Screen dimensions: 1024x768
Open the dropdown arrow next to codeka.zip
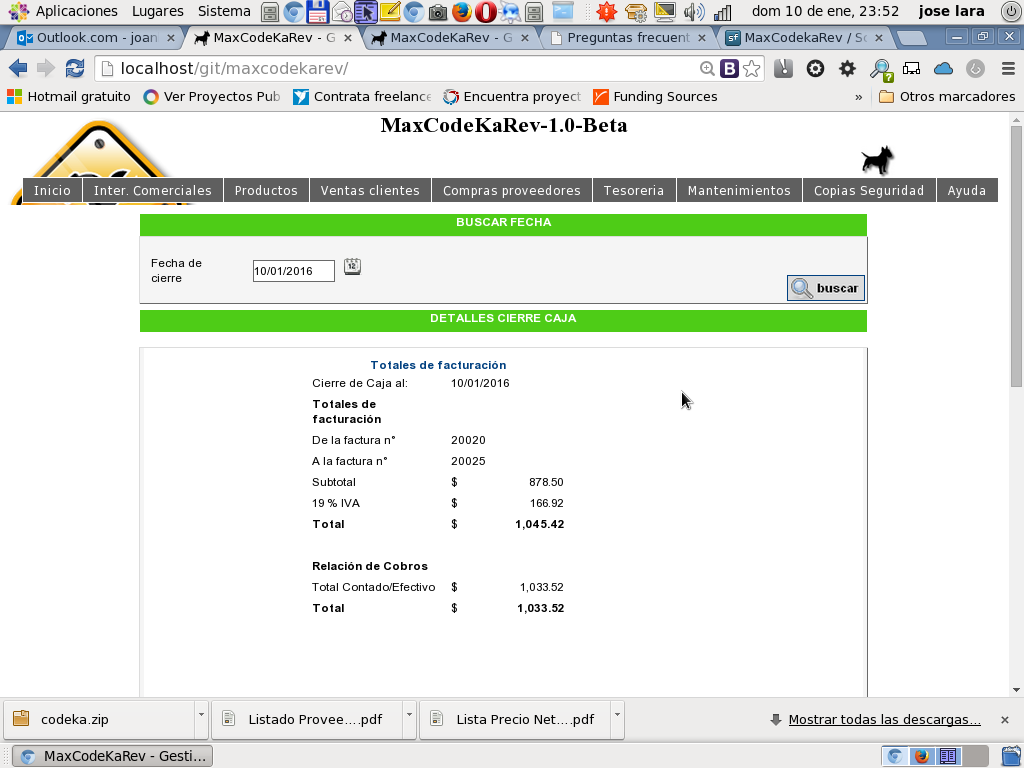(200, 719)
